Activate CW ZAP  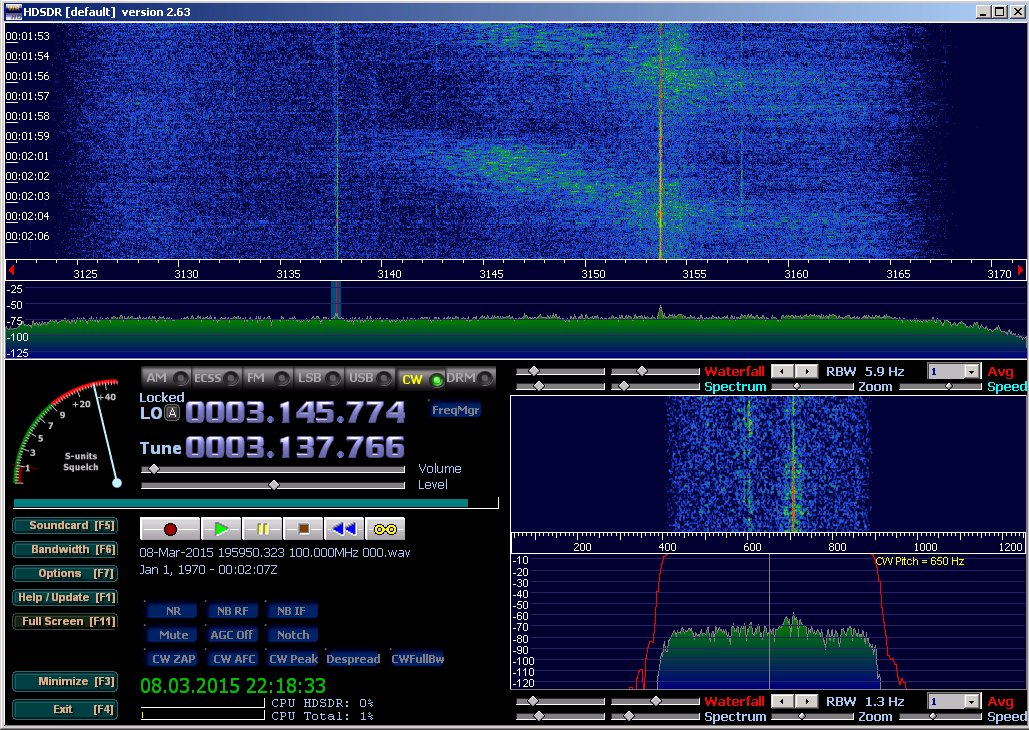(x=173, y=659)
